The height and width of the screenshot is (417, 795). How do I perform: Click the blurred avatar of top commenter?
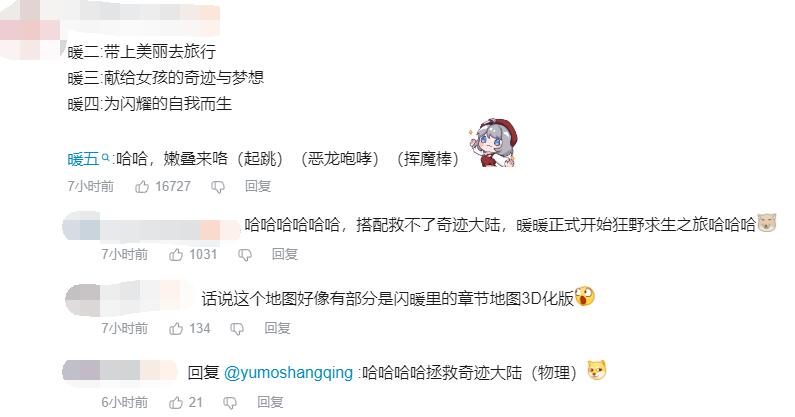(31, 30)
